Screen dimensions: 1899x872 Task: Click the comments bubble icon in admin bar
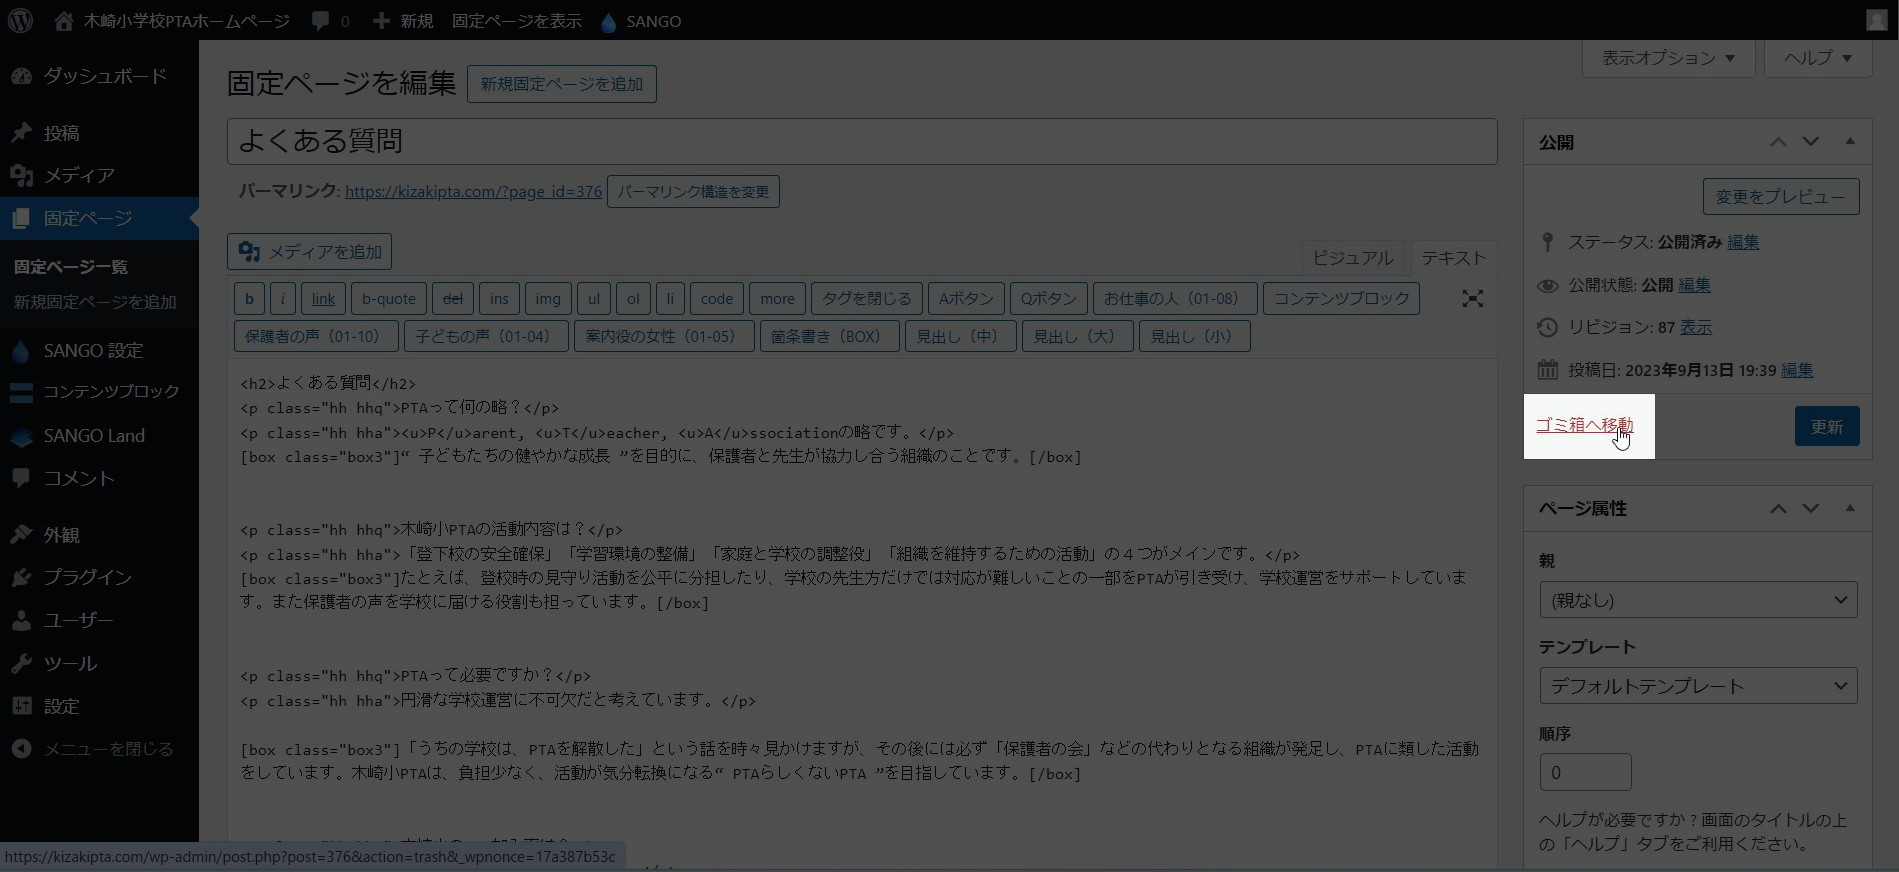pyautogui.click(x=321, y=21)
